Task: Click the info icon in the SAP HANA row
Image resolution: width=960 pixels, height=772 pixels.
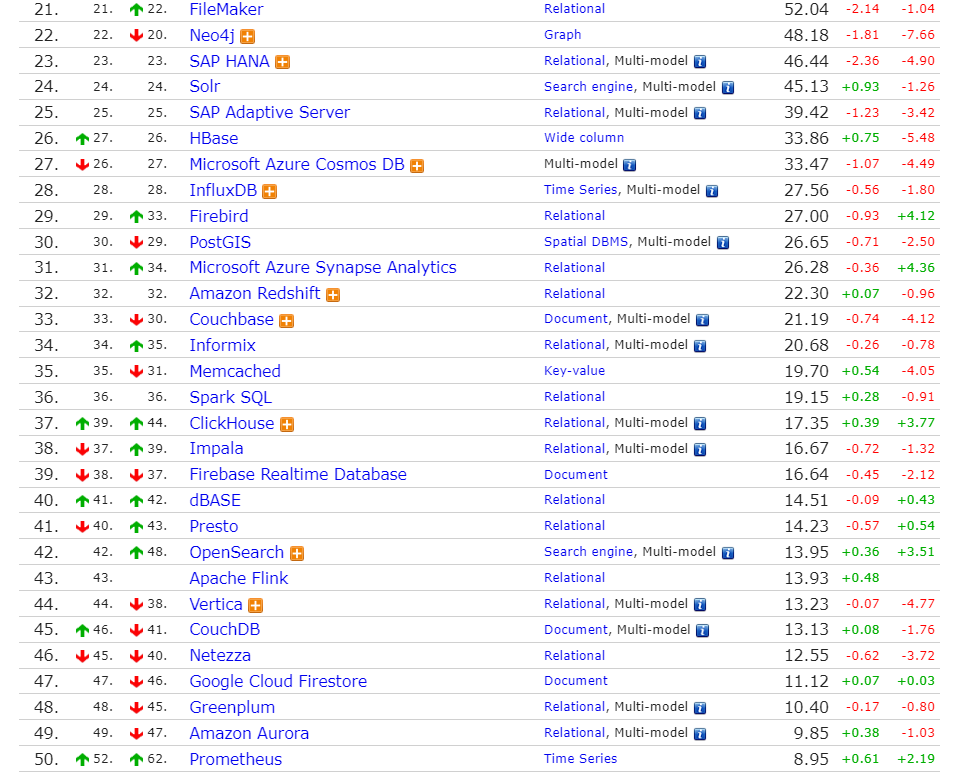Action: tap(700, 61)
